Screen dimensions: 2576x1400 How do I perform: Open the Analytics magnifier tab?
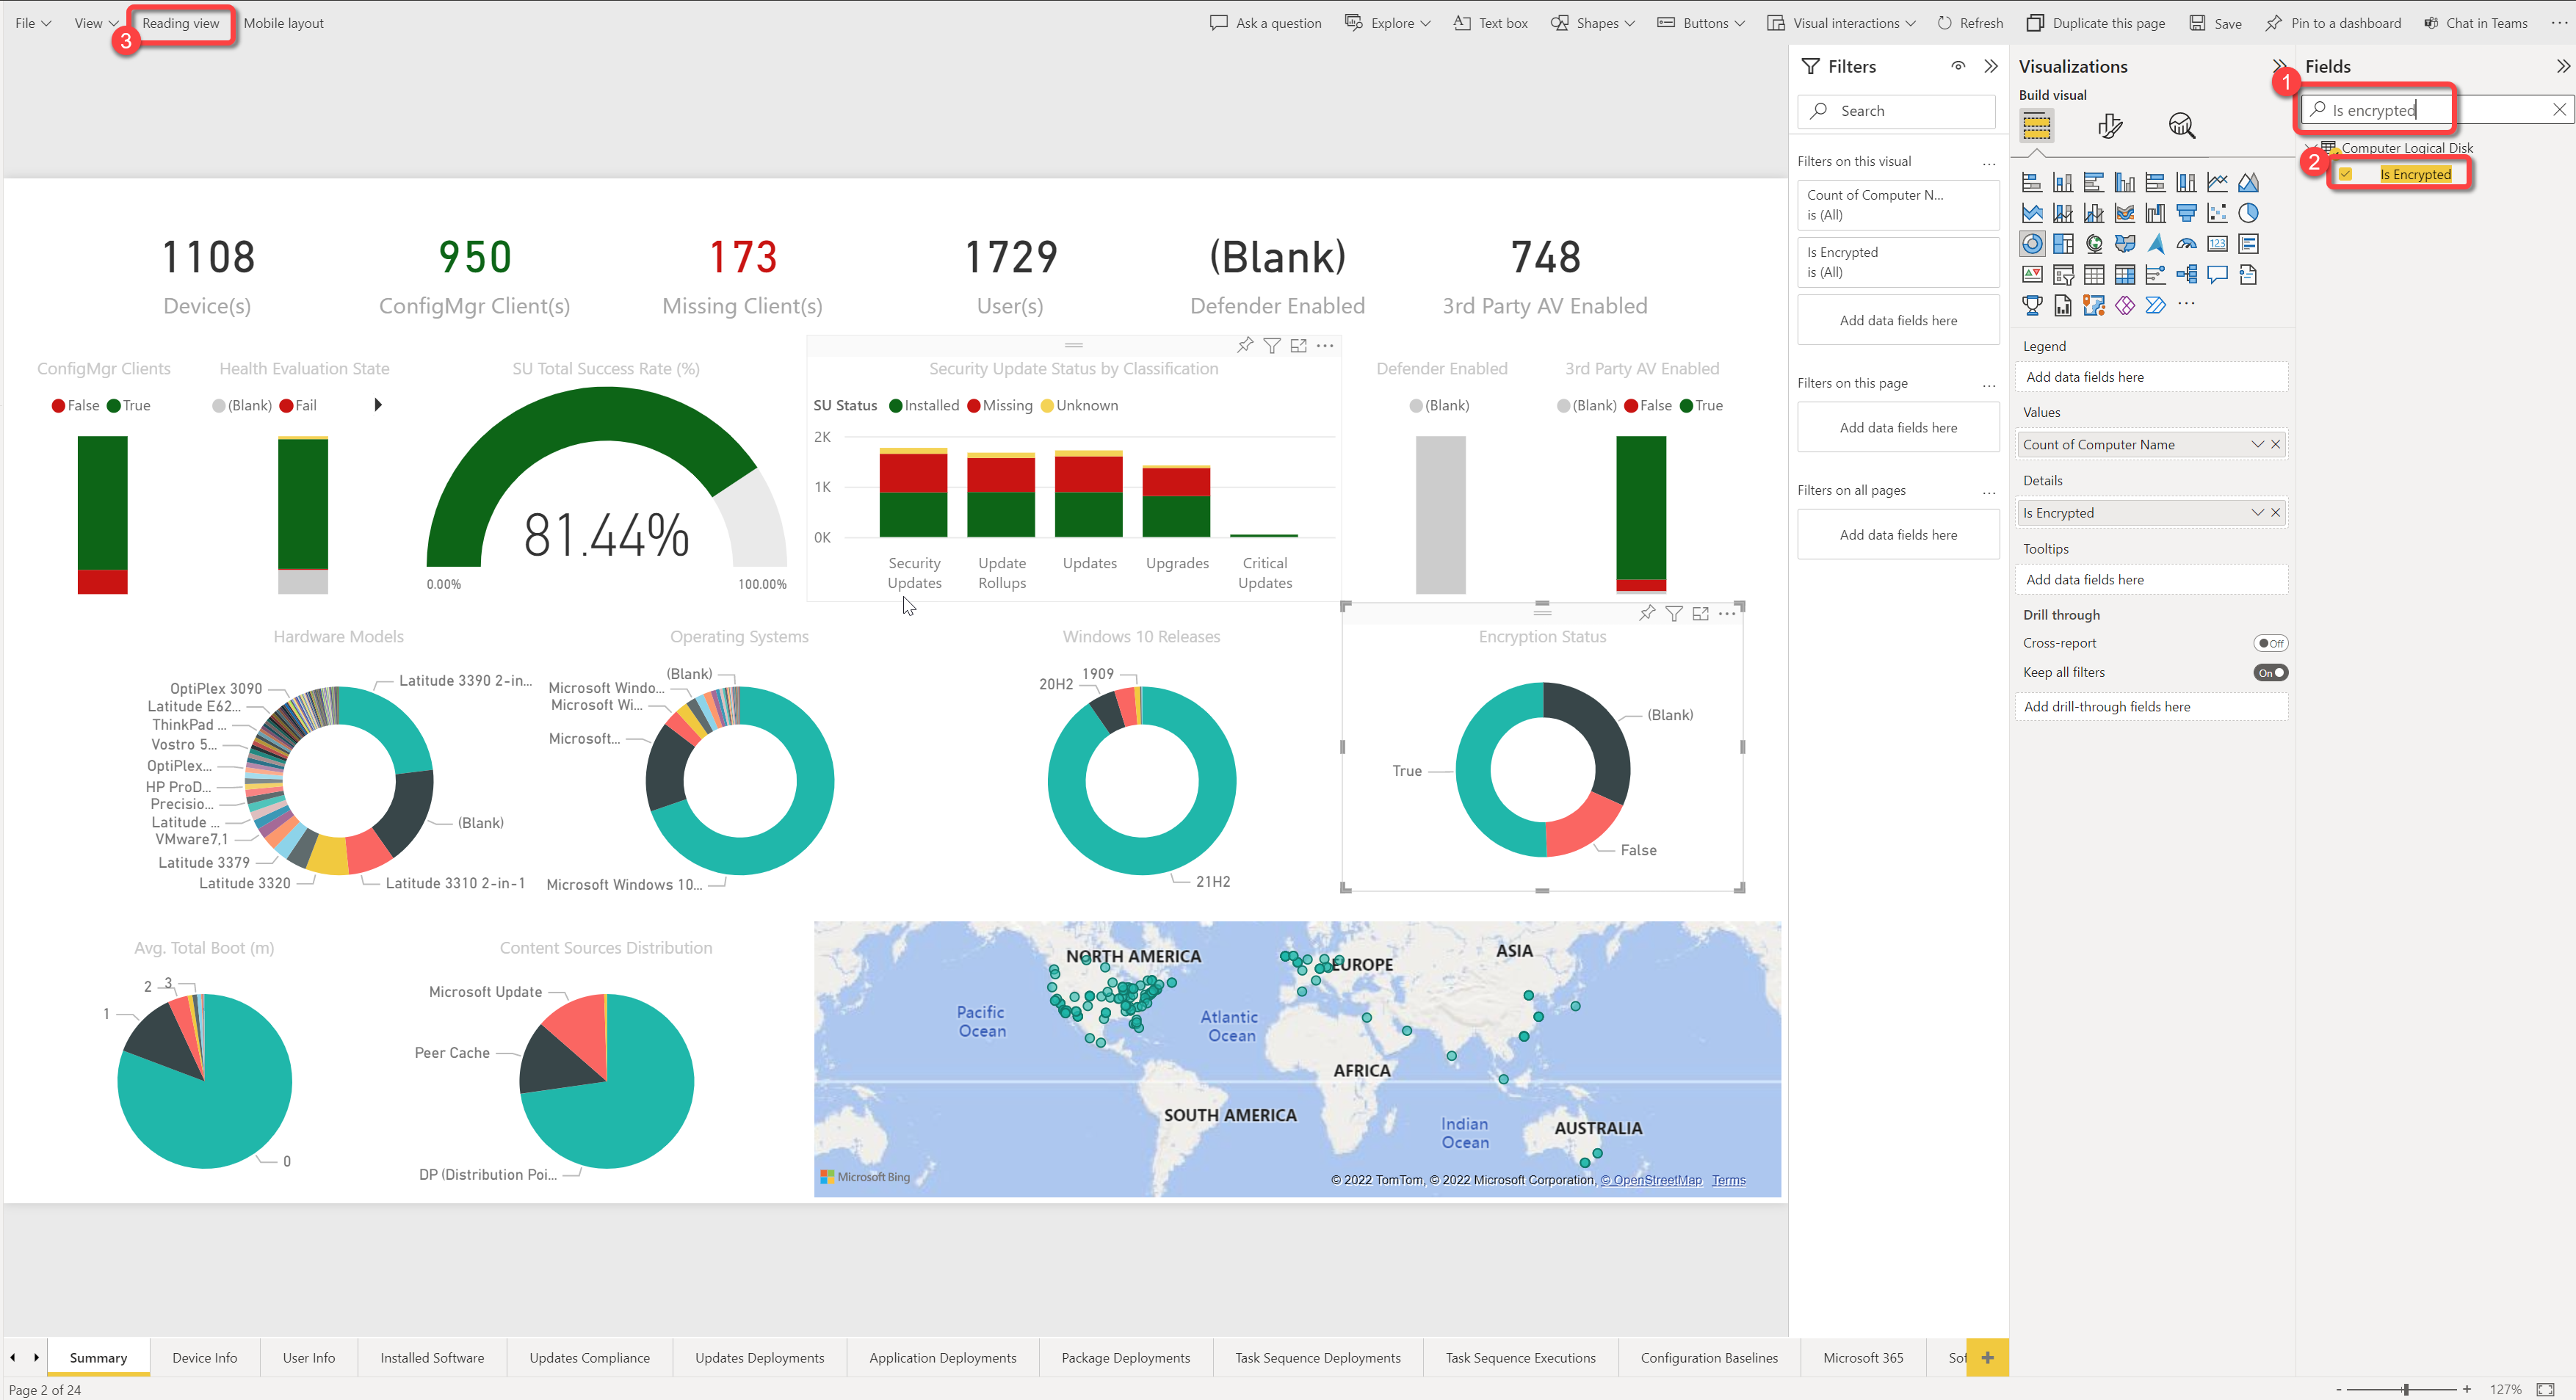(x=2182, y=126)
